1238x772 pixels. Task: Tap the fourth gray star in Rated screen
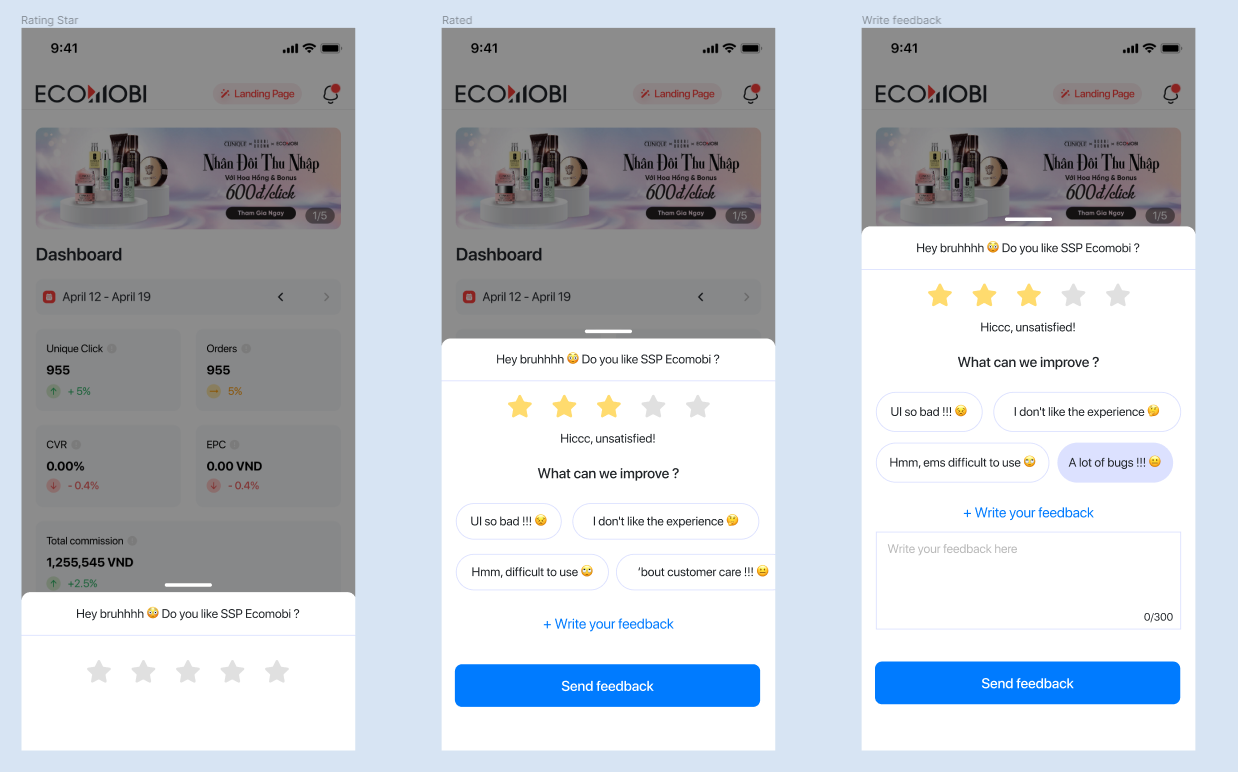click(653, 406)
